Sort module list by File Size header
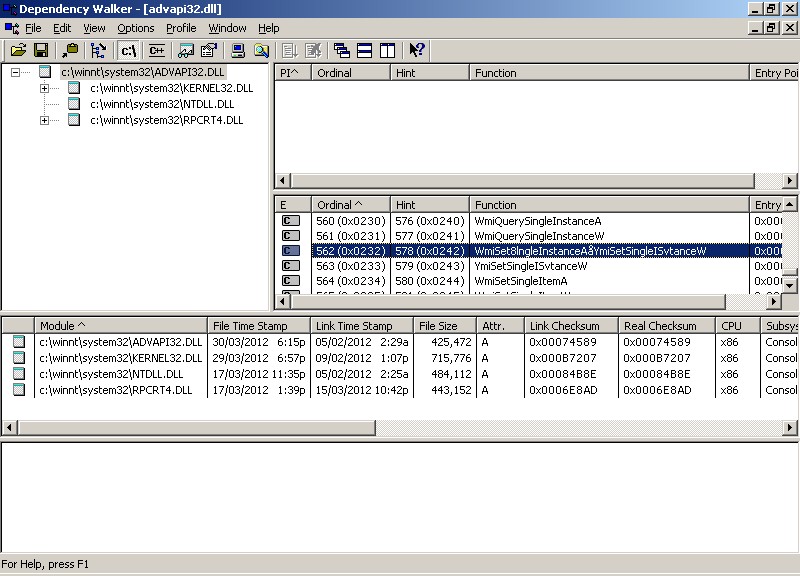Viewport: 800px width, 576px height. [x=445, y=326]
